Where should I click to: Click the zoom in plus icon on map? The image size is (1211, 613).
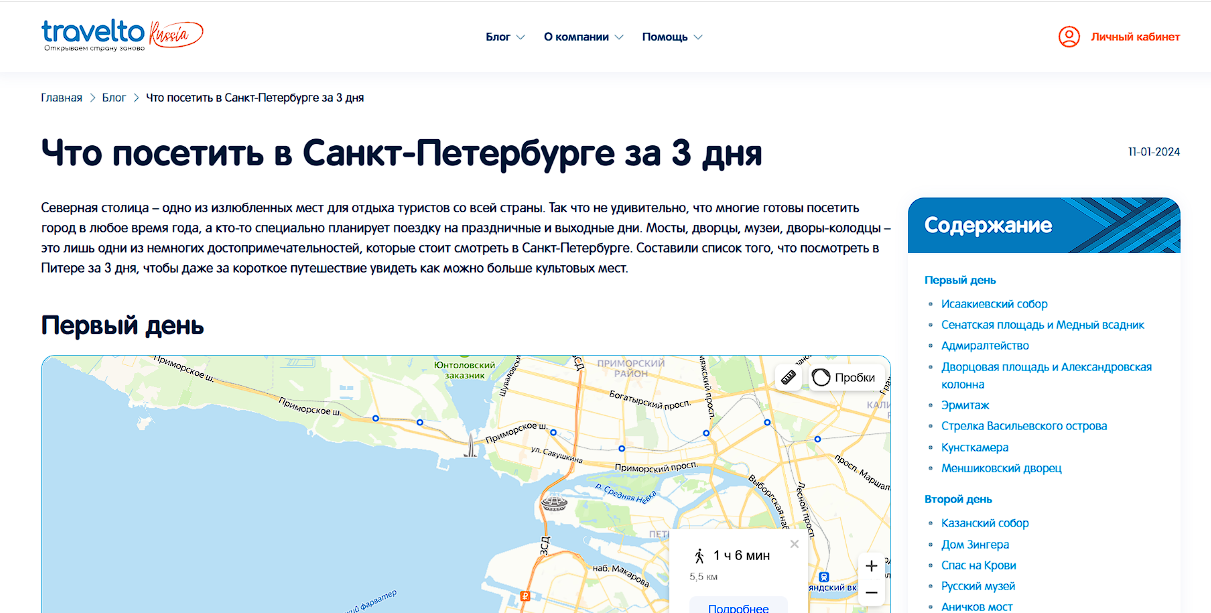872,565
